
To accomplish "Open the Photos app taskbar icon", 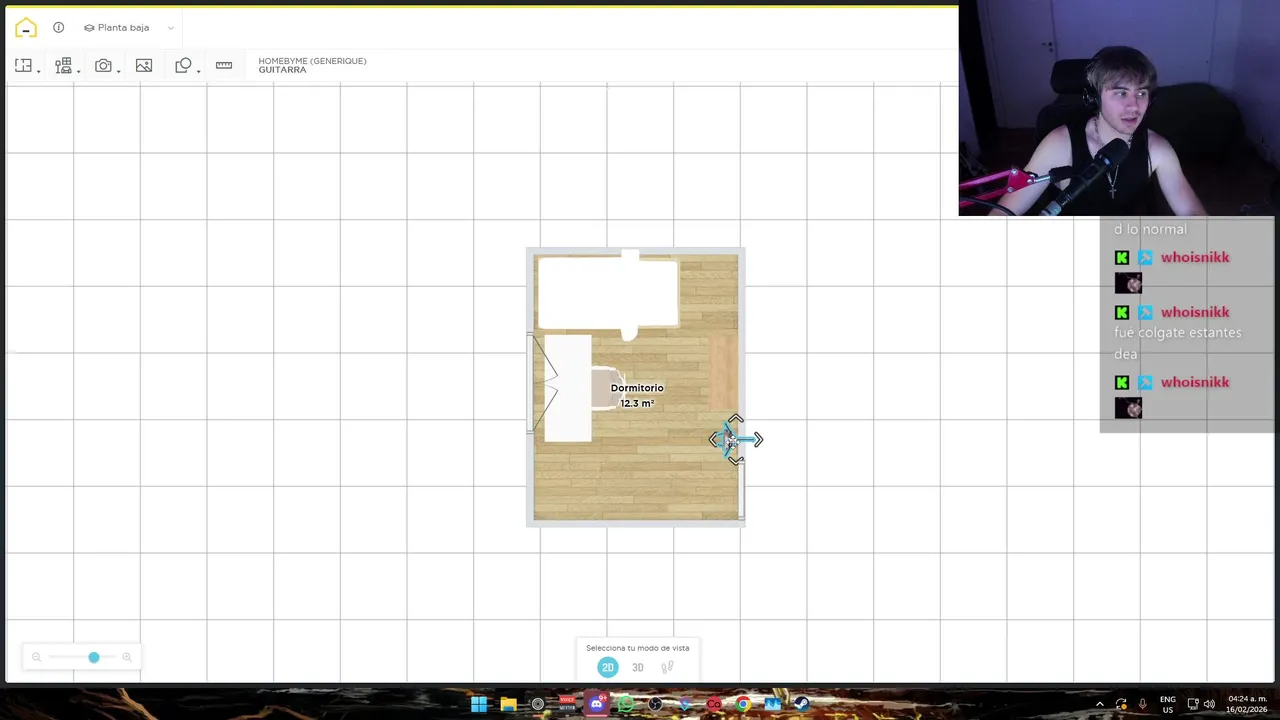I will [x=772, y=704].
